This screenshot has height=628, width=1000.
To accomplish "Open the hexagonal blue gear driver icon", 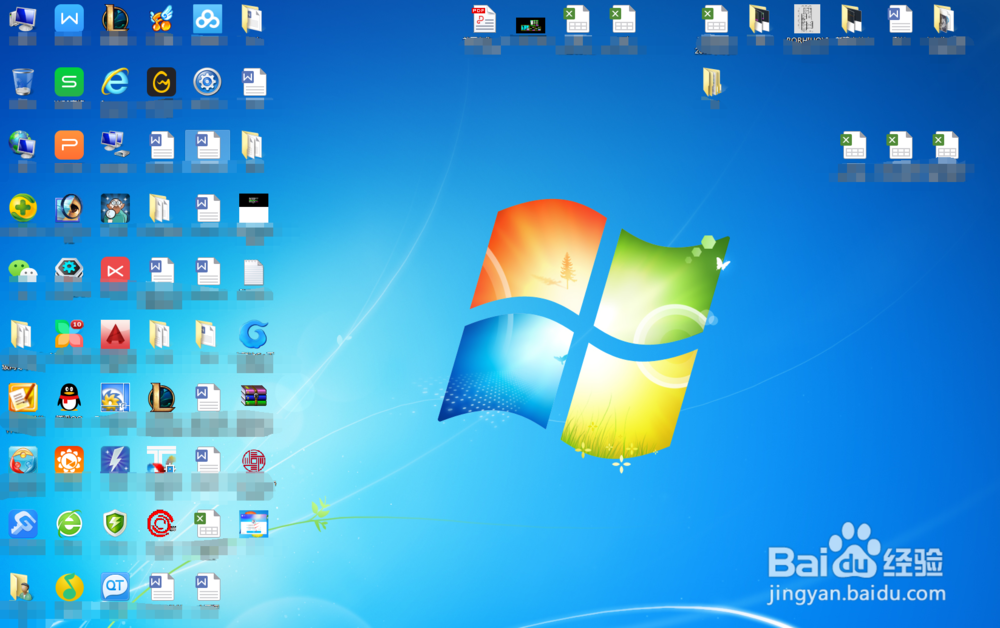I will click(x=69, y=270).
